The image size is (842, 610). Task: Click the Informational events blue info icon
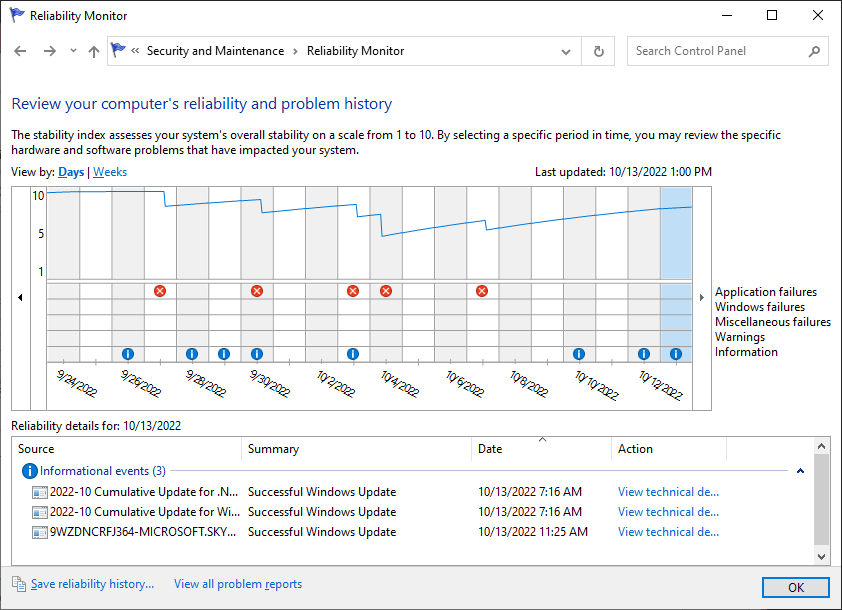tap(30, 471)
